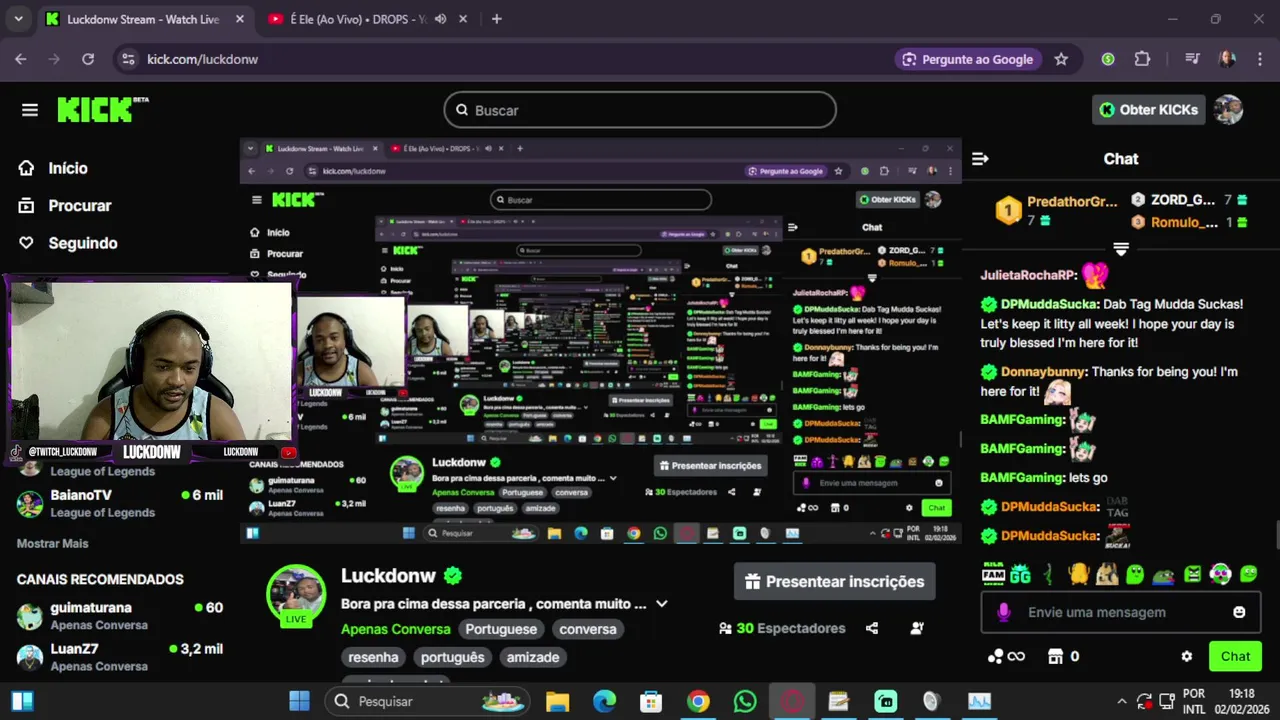This screenshot has height=720, width=1280.
Task: Send the doge emote
Action: click(x=1106, y=574)
